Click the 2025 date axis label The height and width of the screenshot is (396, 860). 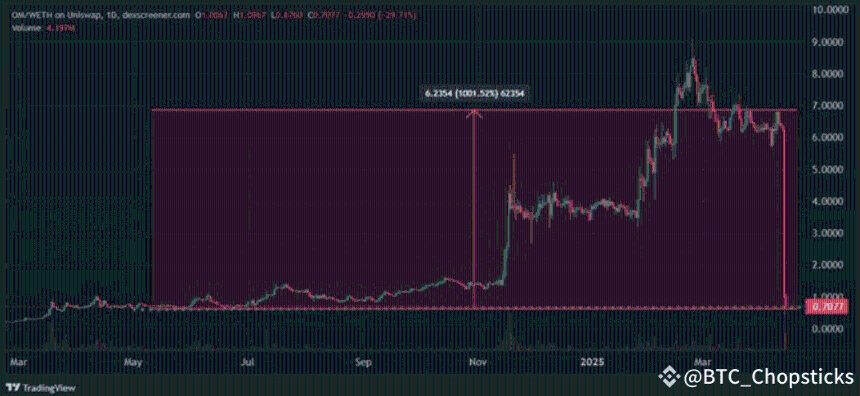click(593, 363)
